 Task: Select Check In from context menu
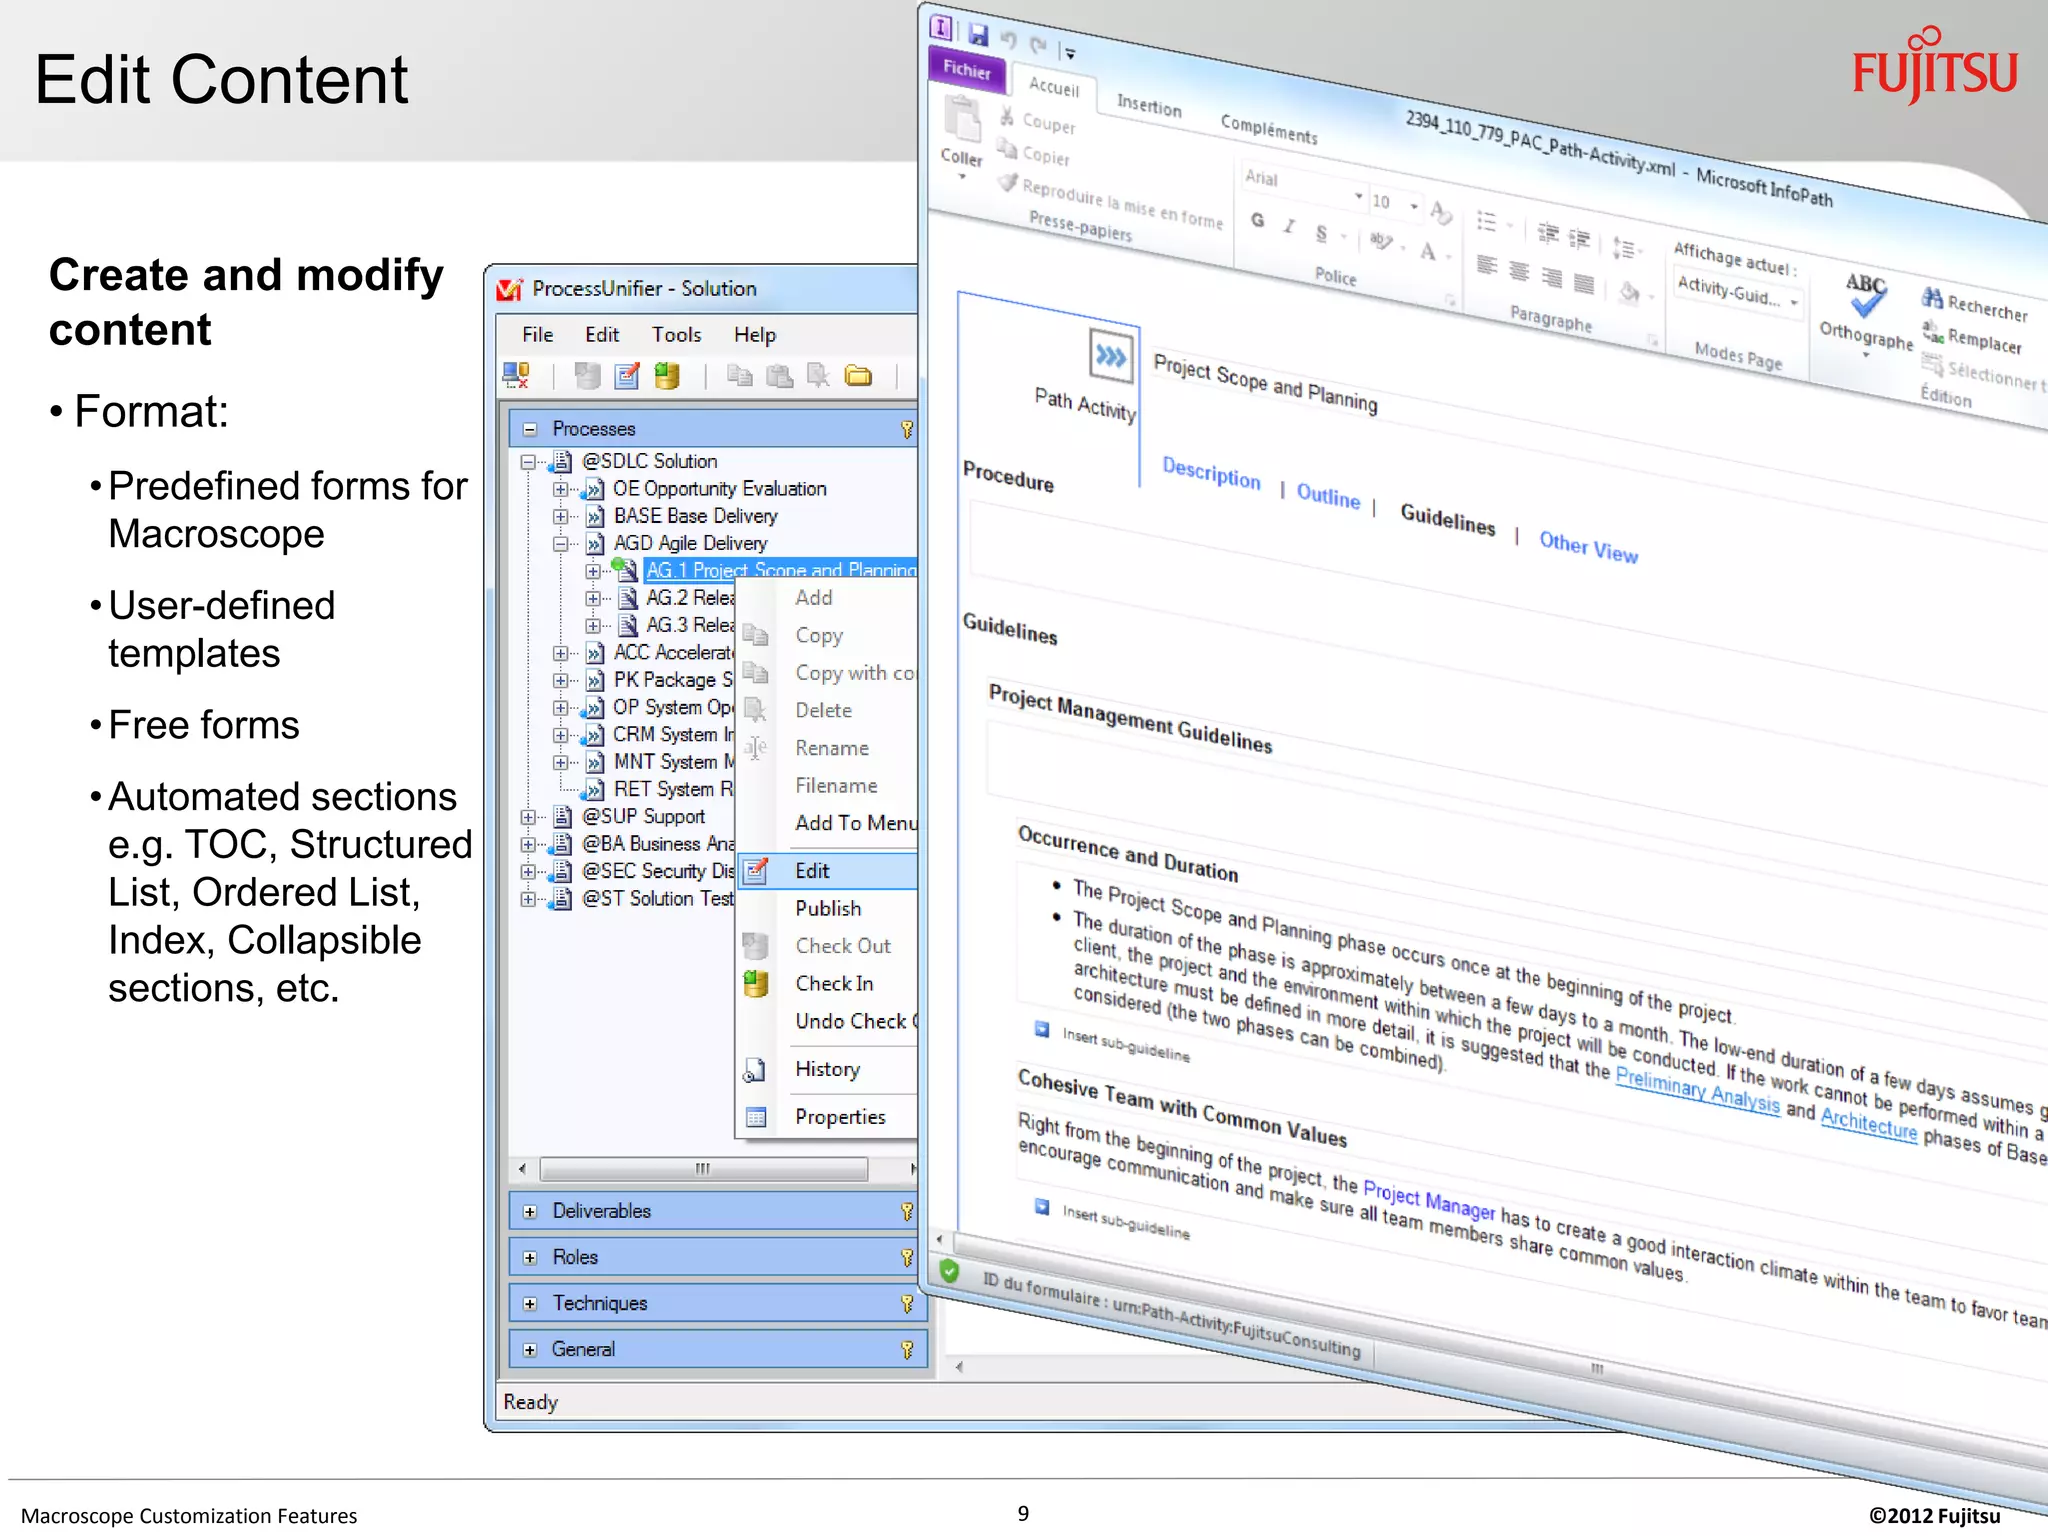pos(834,984)
